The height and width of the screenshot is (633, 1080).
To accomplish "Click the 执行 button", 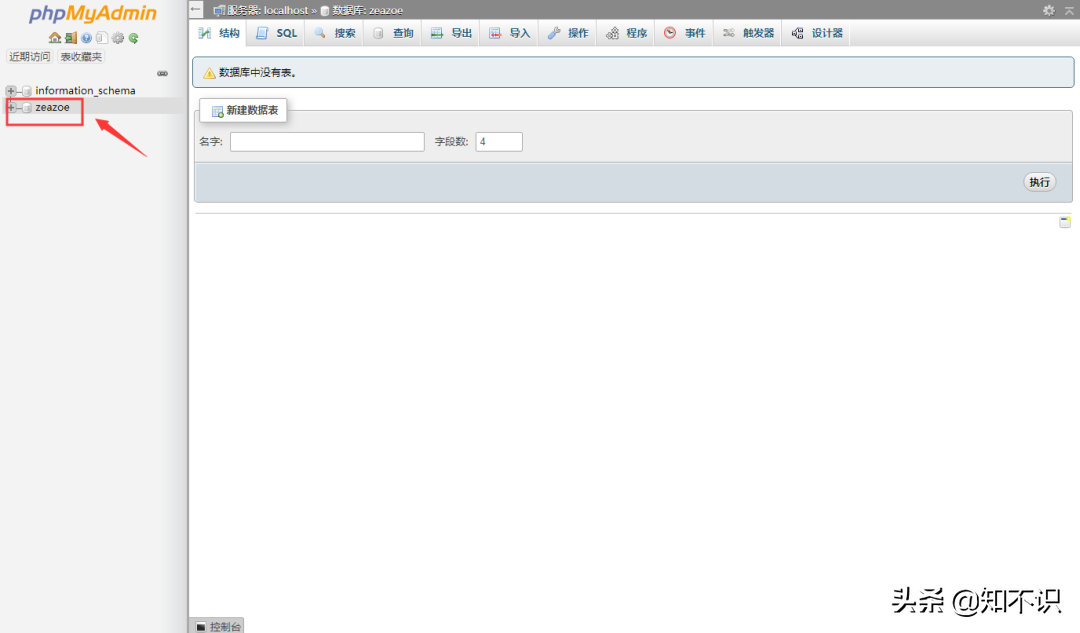I will (1039, 182).
